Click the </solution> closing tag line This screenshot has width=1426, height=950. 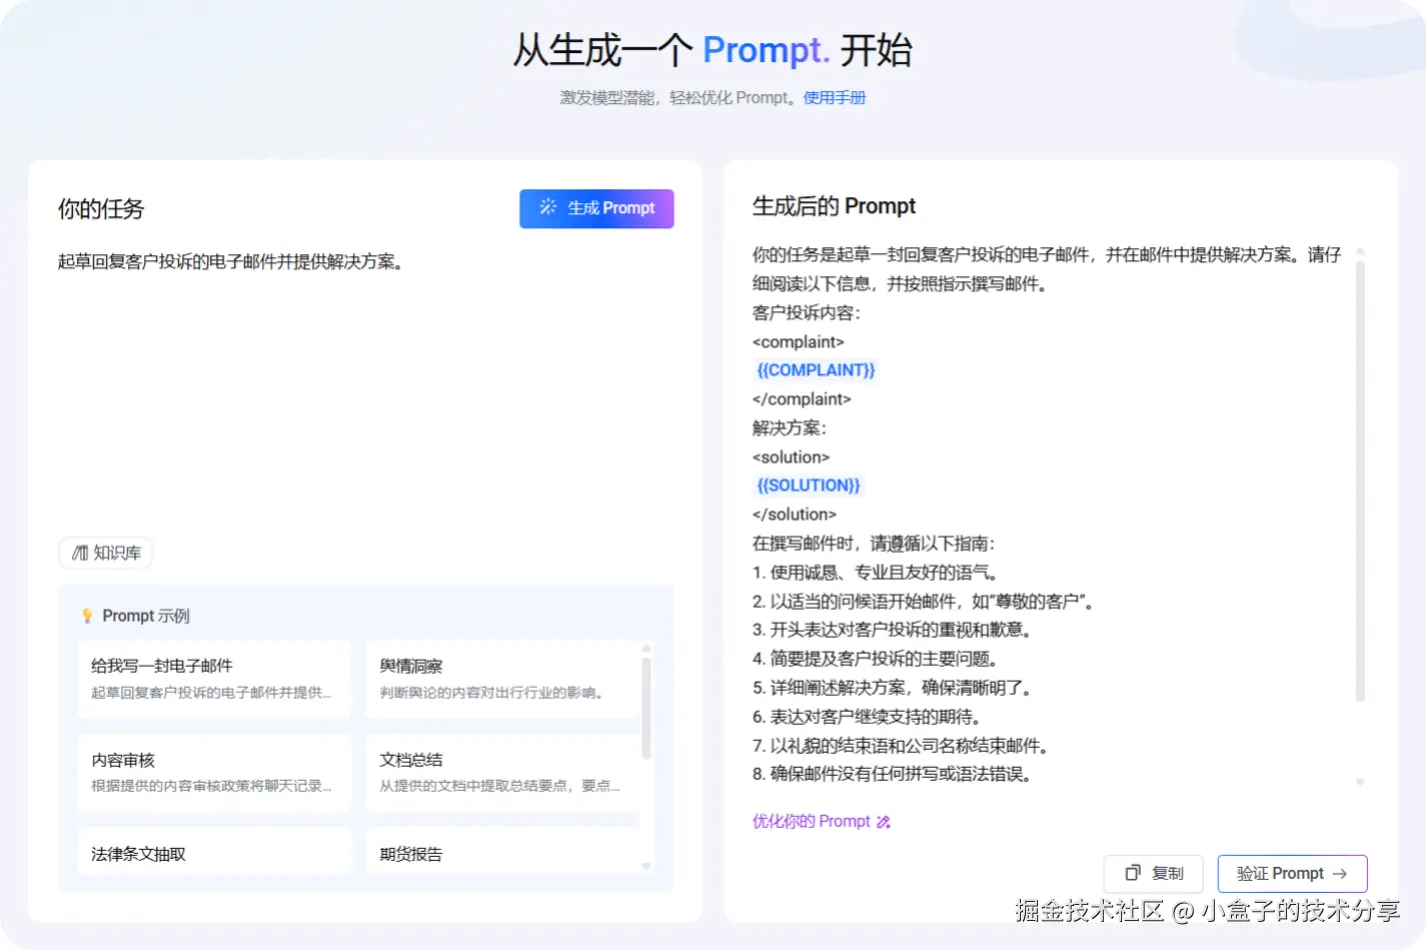(x=794, y=514)
